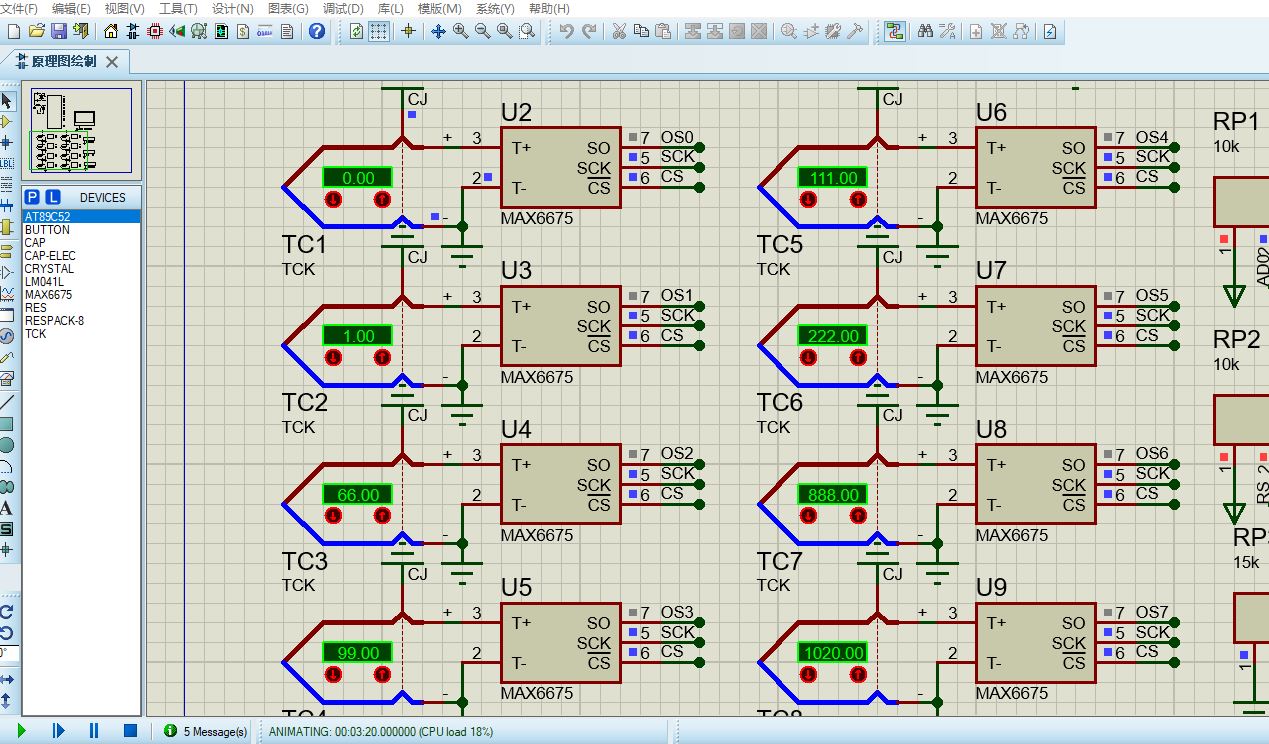Zoom in on the schematic
The image size is (1269, 744).
[x=460, y=31]
